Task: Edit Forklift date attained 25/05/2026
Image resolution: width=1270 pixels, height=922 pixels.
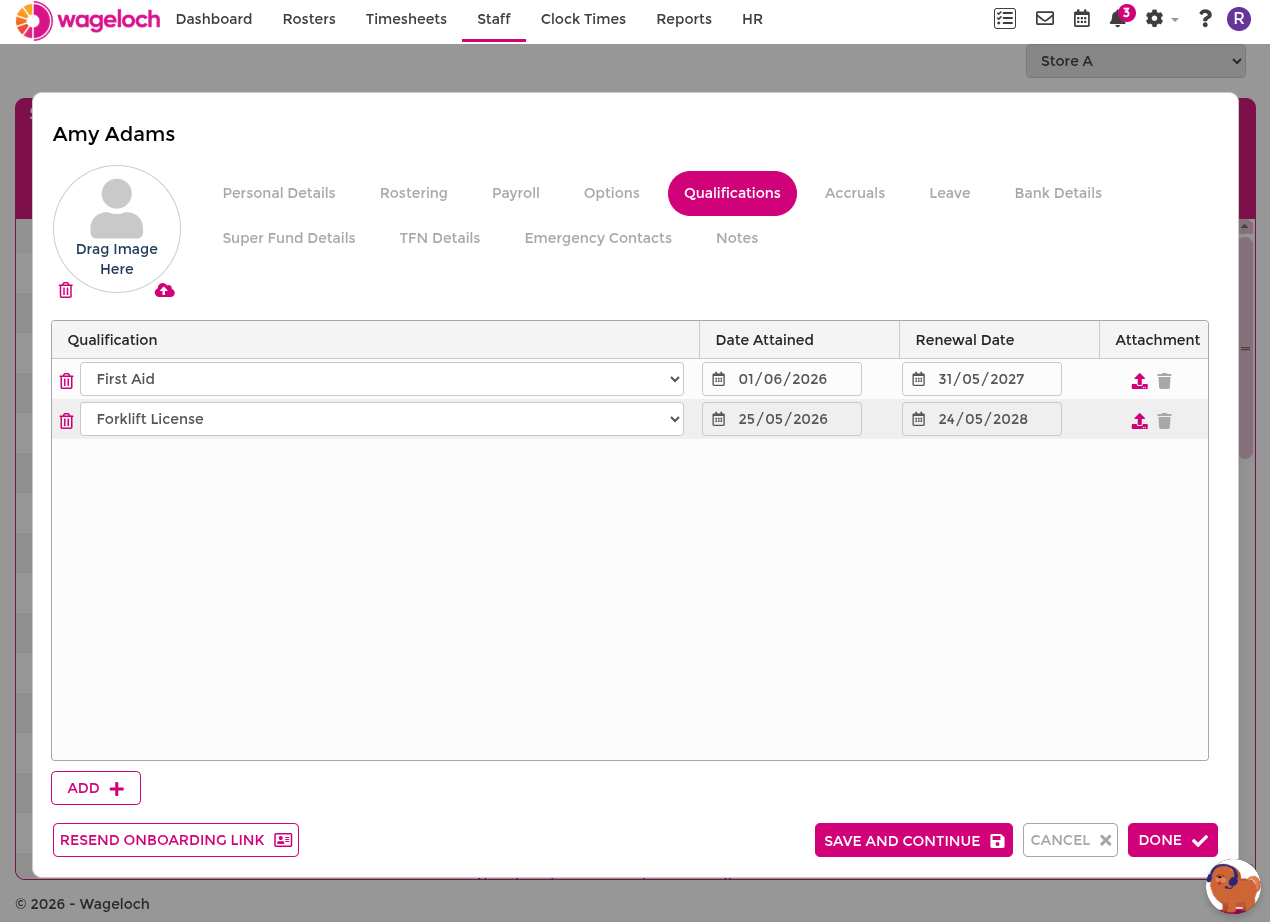Action: (782, 419)
